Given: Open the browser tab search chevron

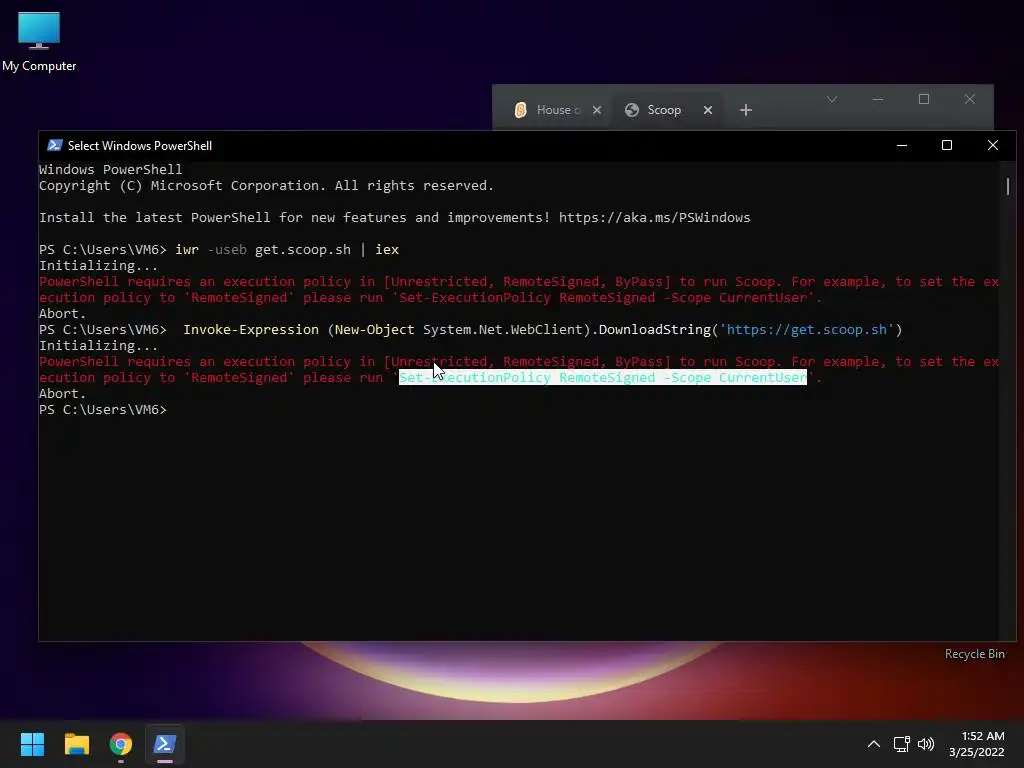Looking at the screenshot, I should 831,99.
